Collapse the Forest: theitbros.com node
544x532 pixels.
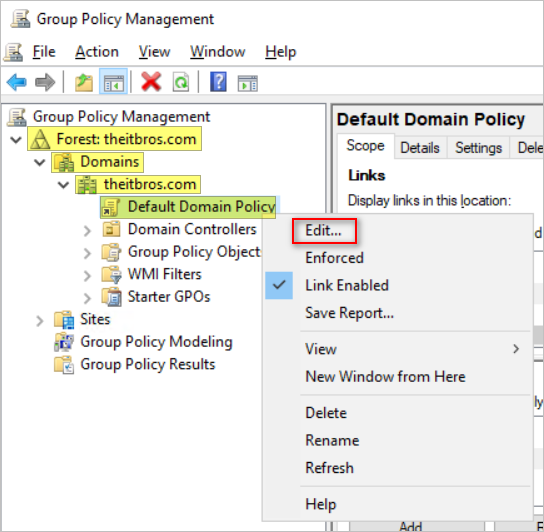(x=16, y=140)
